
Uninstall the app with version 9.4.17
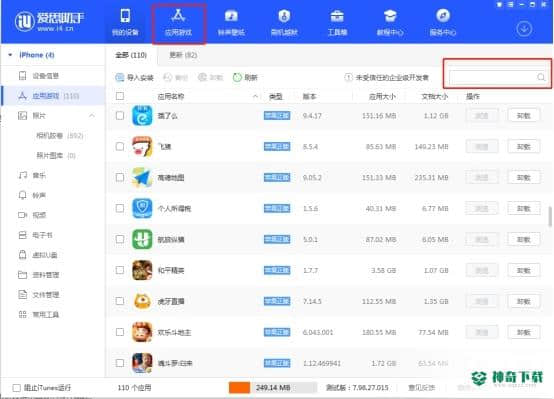(524, 116)
